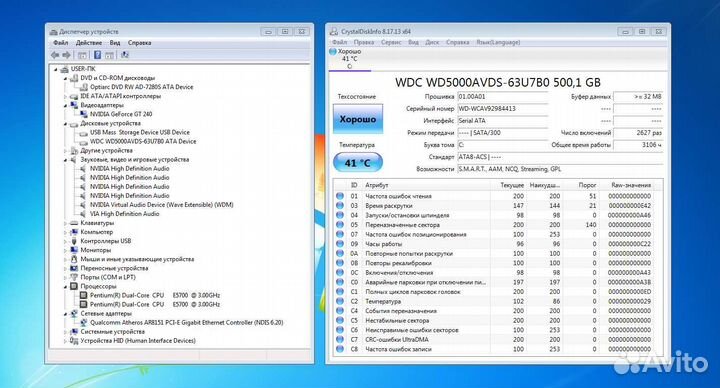Collapse the Дисковые устройства node arrow
This screenshot has width=720, height=388.
65,124
